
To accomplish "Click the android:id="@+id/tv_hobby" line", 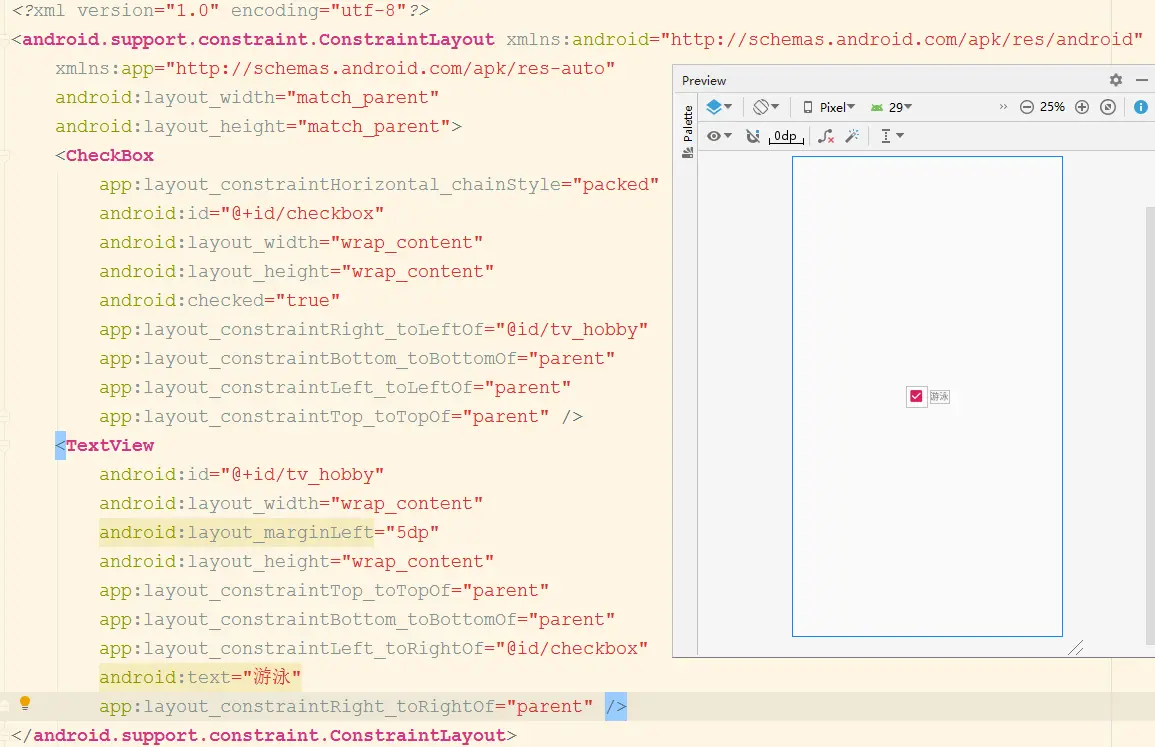I will click(x=242, y=474).
